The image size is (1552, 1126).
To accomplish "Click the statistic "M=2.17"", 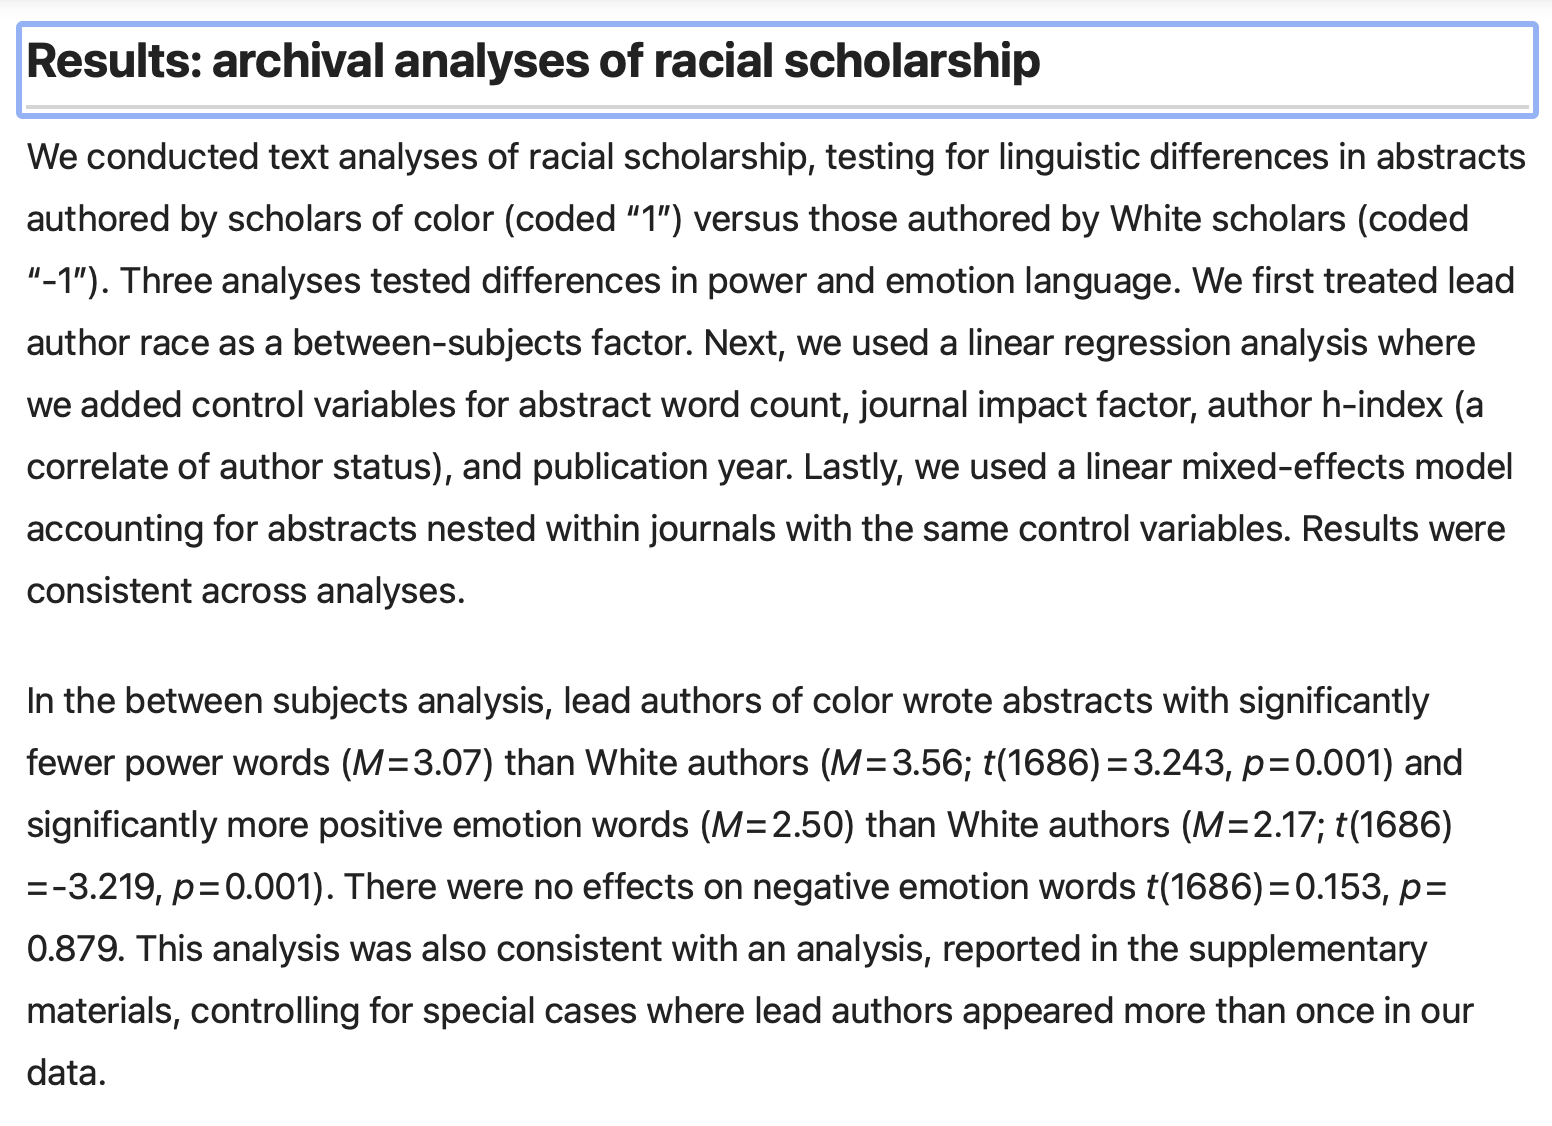I will pyautogui.click(x=1257, y=825).
